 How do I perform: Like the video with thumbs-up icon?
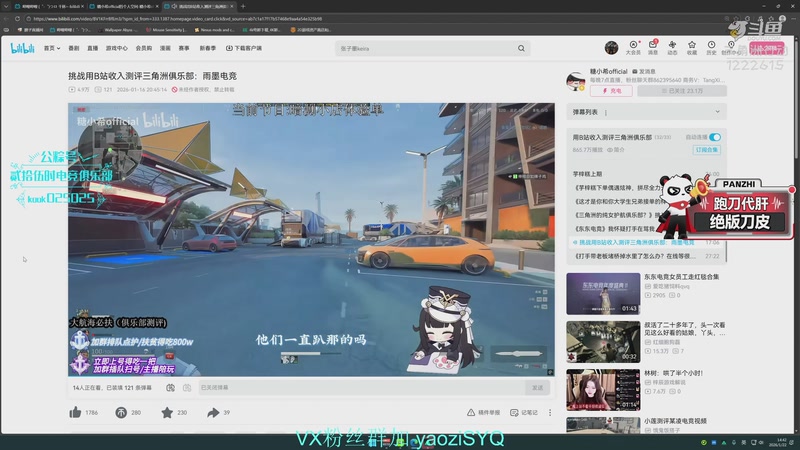pyautogui.click(x=76, y=412)
